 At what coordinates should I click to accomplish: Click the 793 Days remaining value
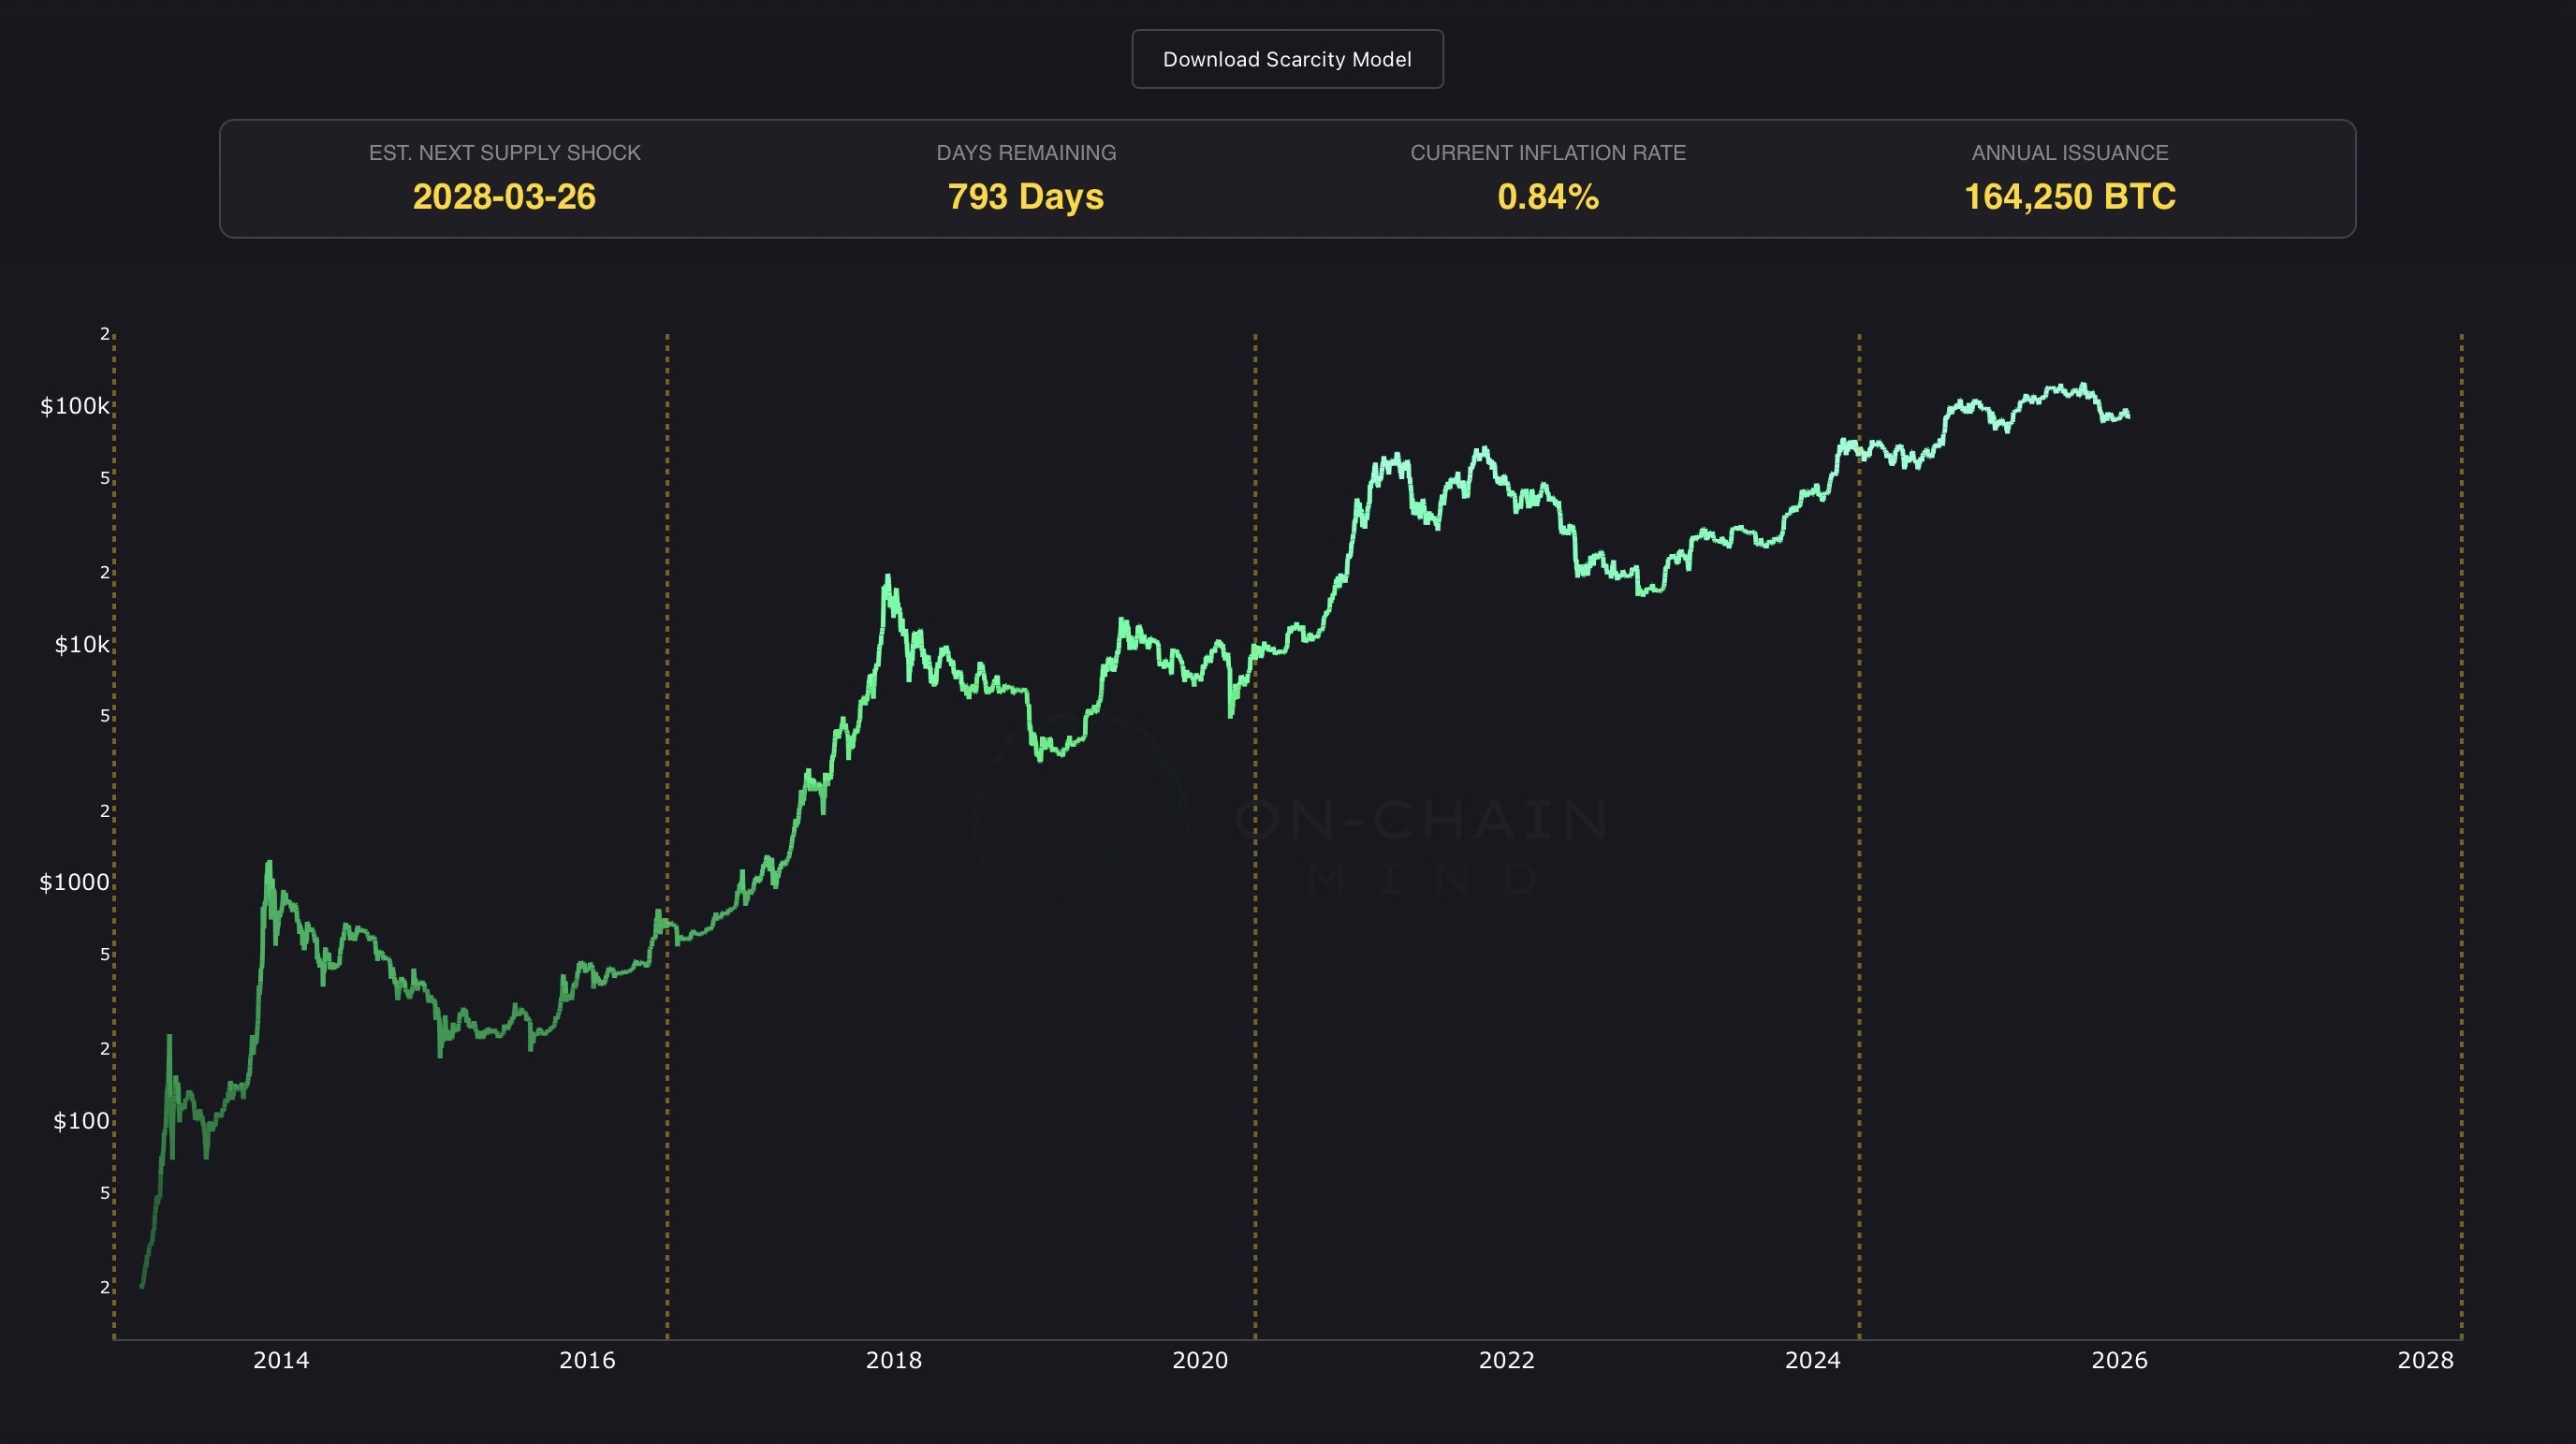(x=1025, y=197)
